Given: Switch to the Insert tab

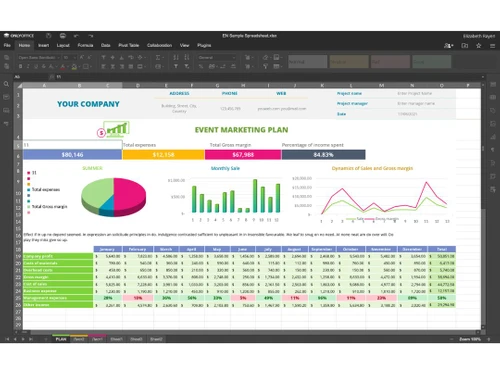Looking at the screenshot, I should tap(43, 45).
